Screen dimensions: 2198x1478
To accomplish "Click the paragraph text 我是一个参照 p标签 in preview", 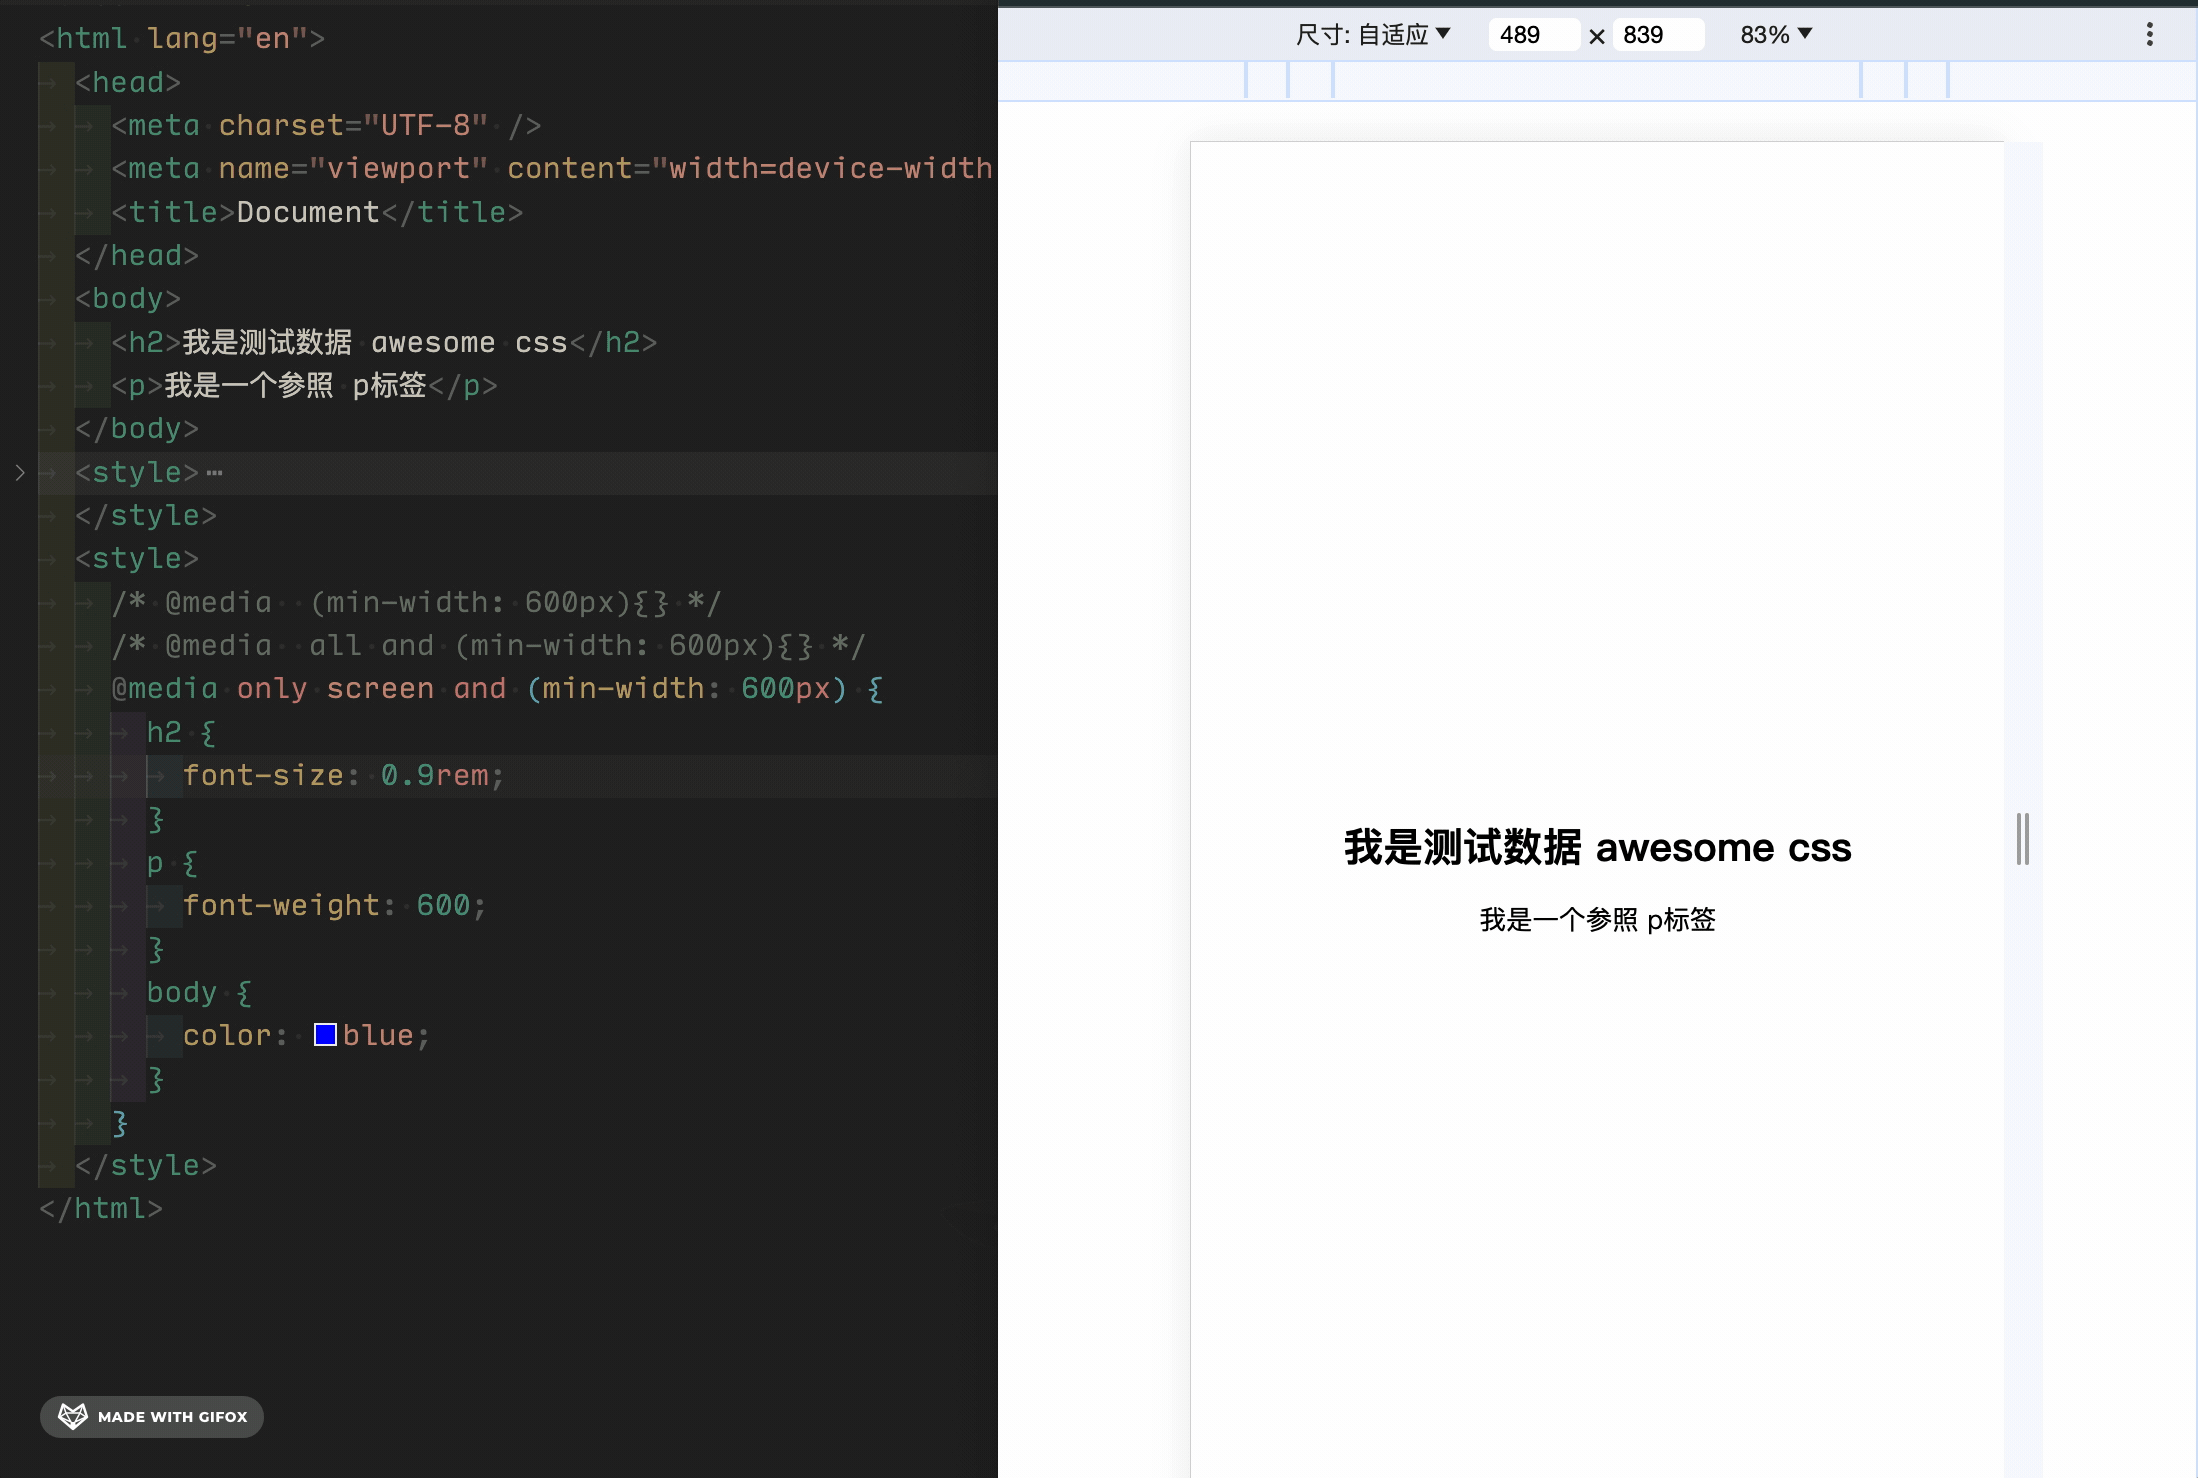I will [x=1596, y=920].
